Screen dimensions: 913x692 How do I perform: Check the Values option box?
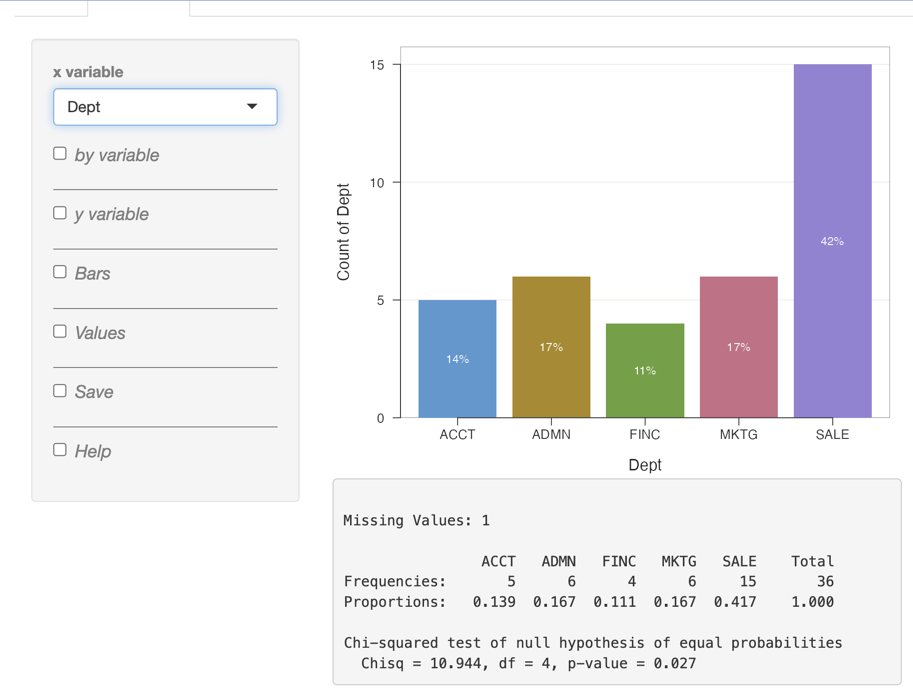click(x=60, y=331)
